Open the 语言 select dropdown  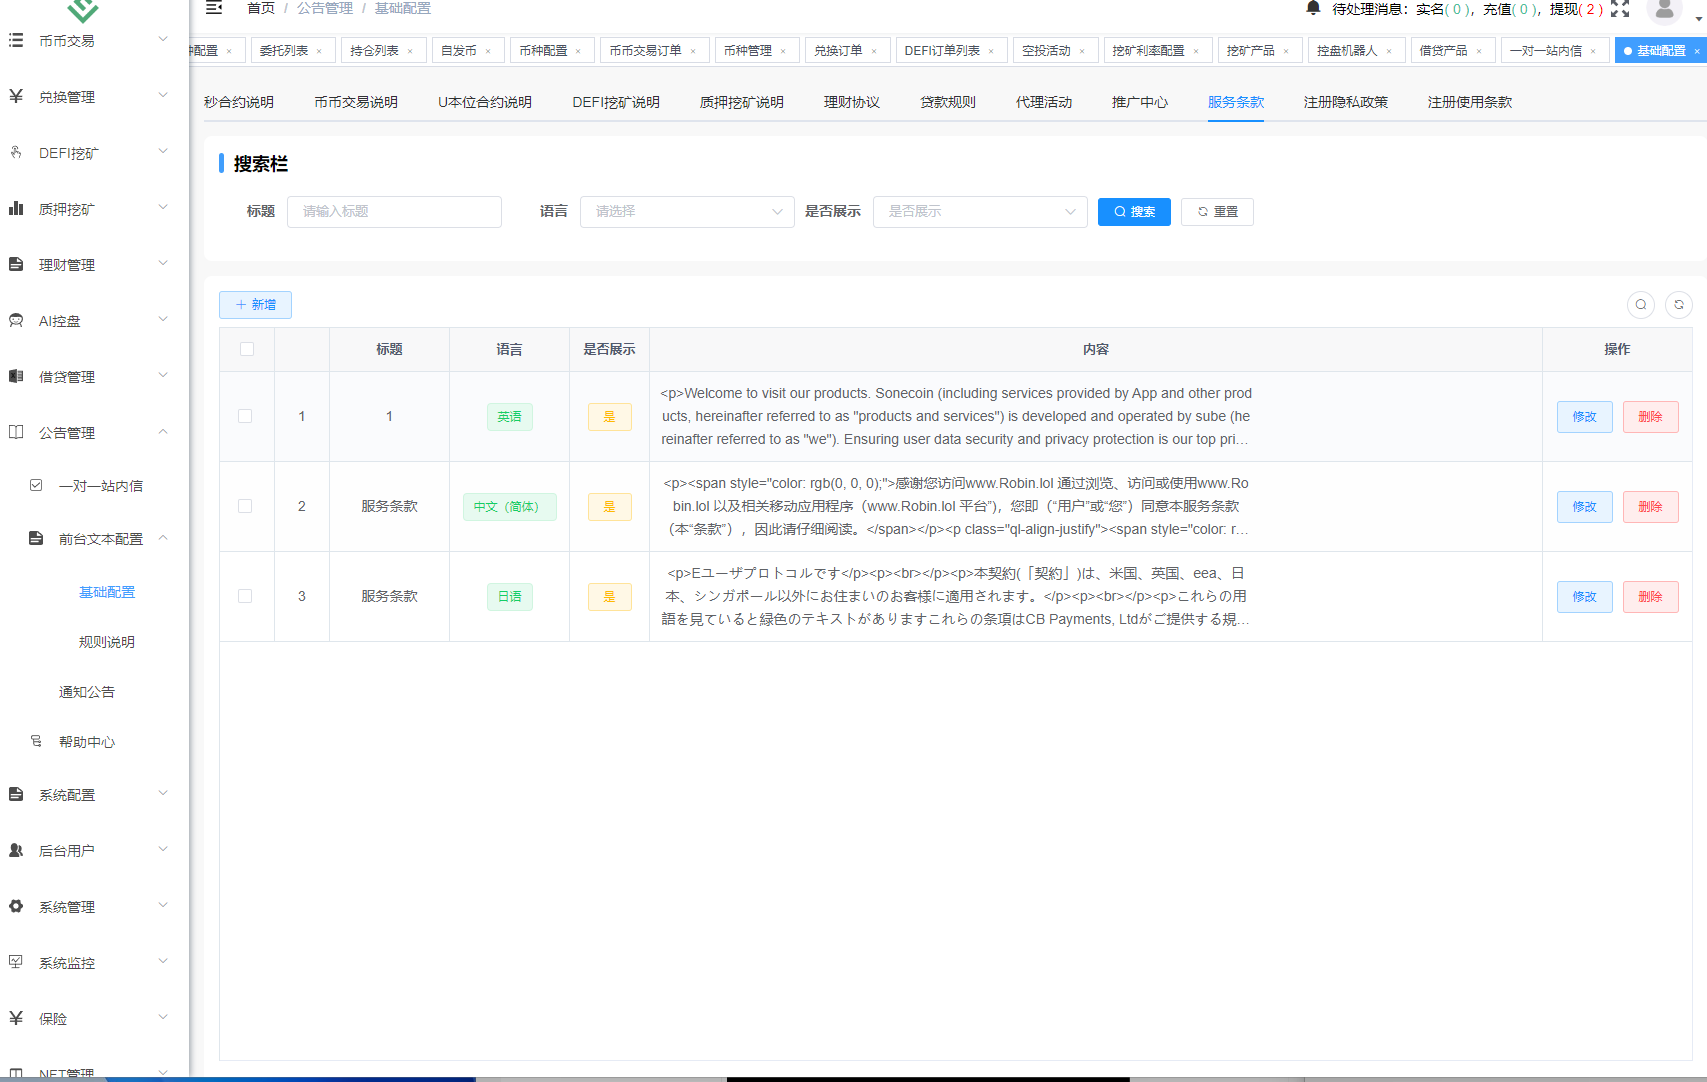point(687,212)
